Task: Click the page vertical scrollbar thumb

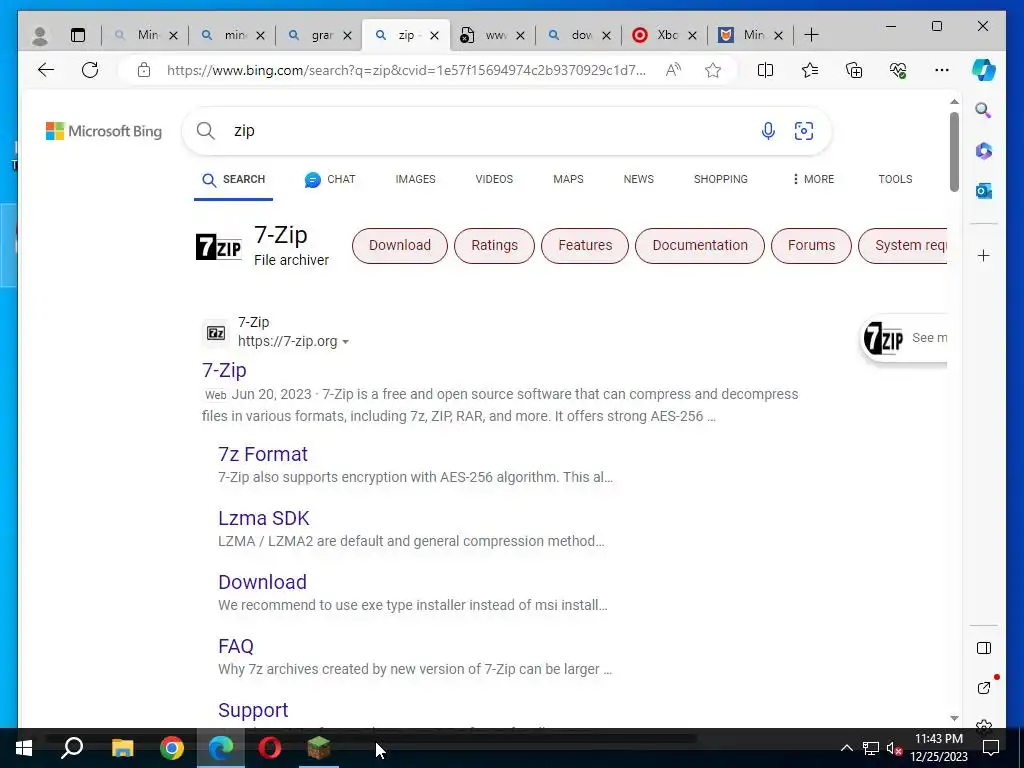Action: pos(954,152)
